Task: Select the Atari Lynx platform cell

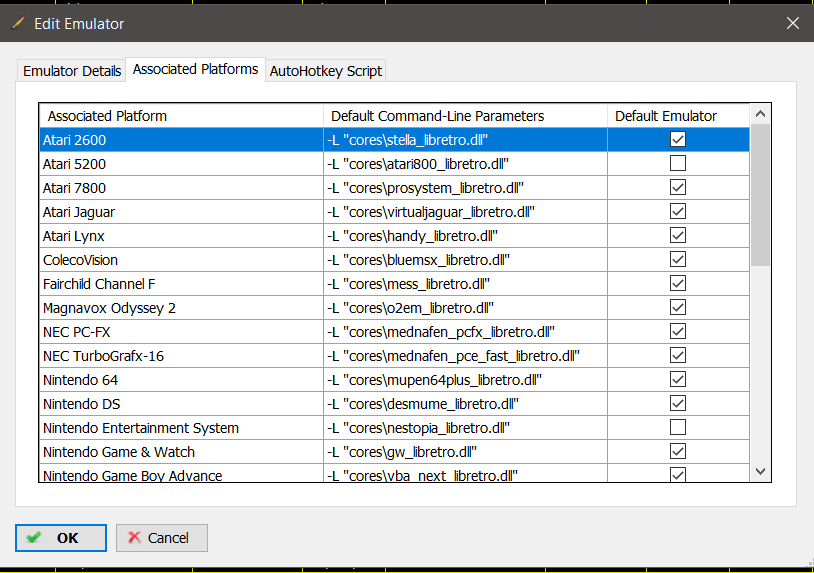Action: [181, 236]
